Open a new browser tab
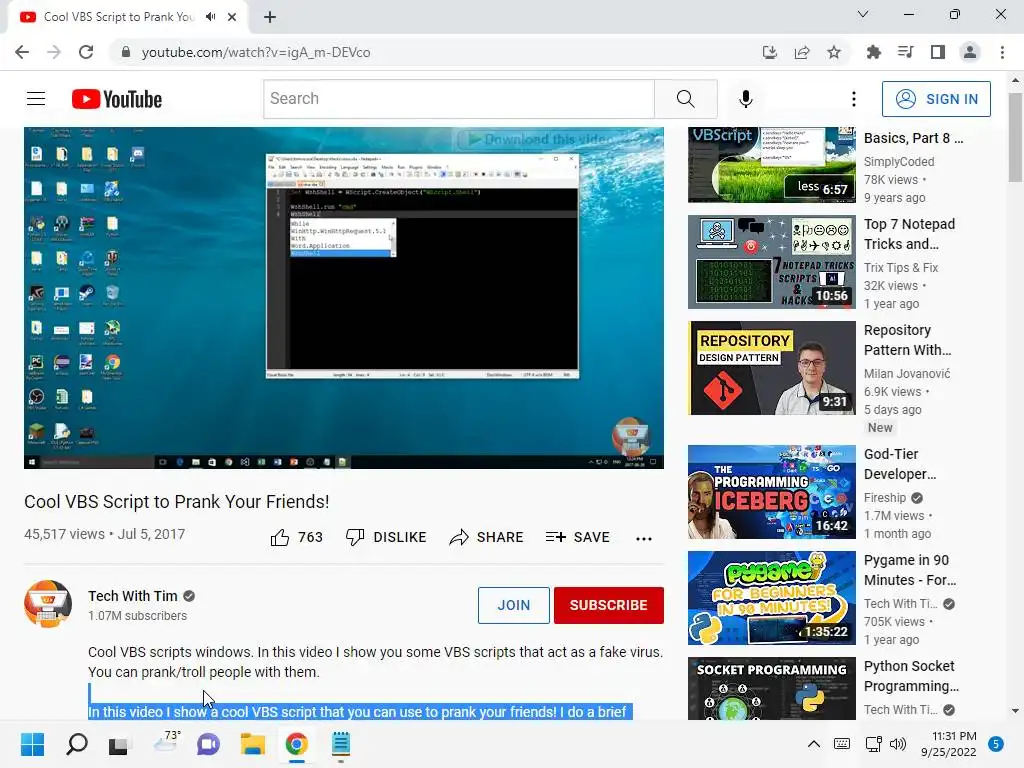 point(270,17)
